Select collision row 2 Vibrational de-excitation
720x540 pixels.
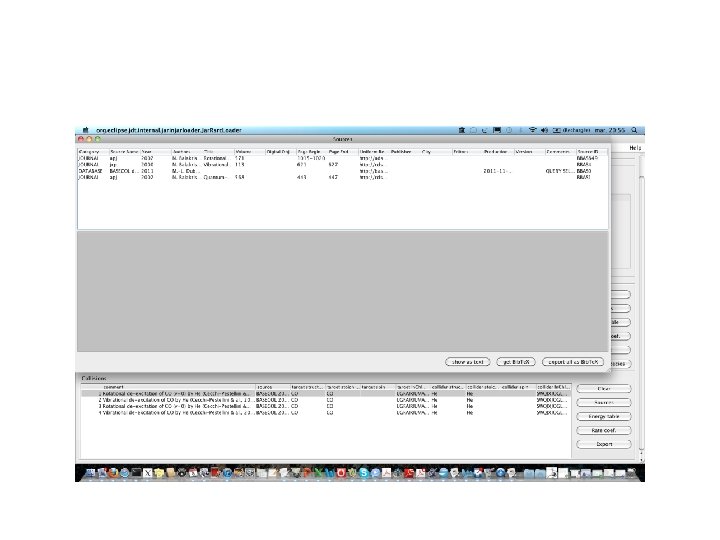point(326,400)
